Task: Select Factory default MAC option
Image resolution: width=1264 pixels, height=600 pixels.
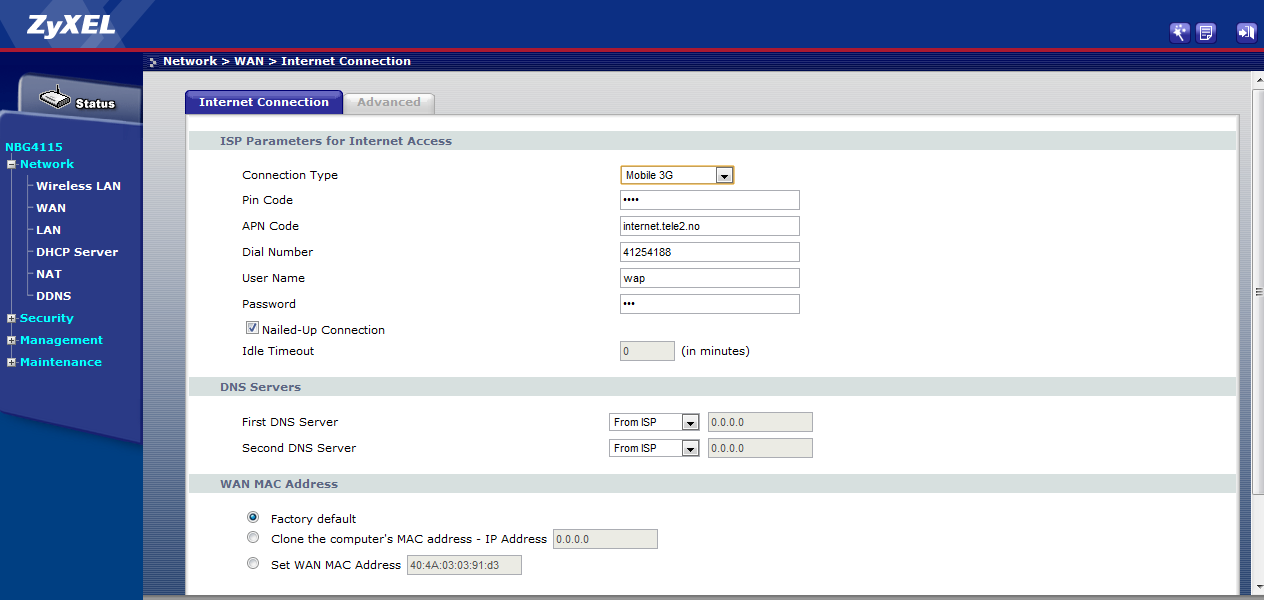Action: point(253,517)
